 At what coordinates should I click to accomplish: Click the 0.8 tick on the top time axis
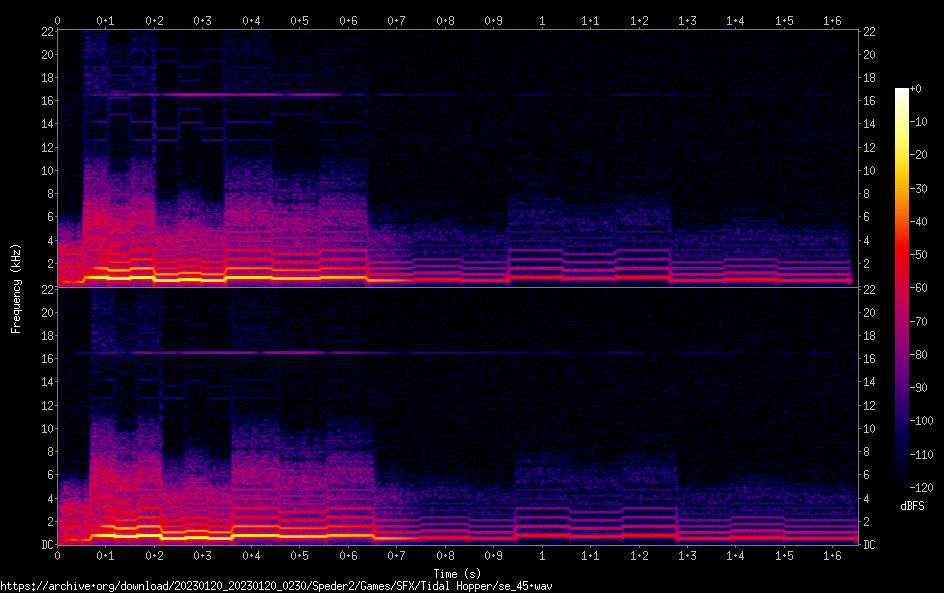click(445, 20)
